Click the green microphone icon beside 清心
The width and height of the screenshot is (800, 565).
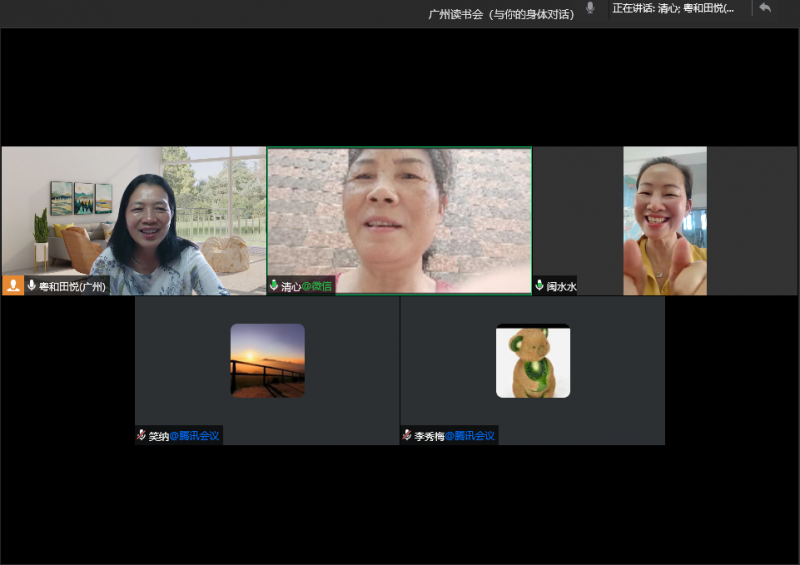pos(274,286)
